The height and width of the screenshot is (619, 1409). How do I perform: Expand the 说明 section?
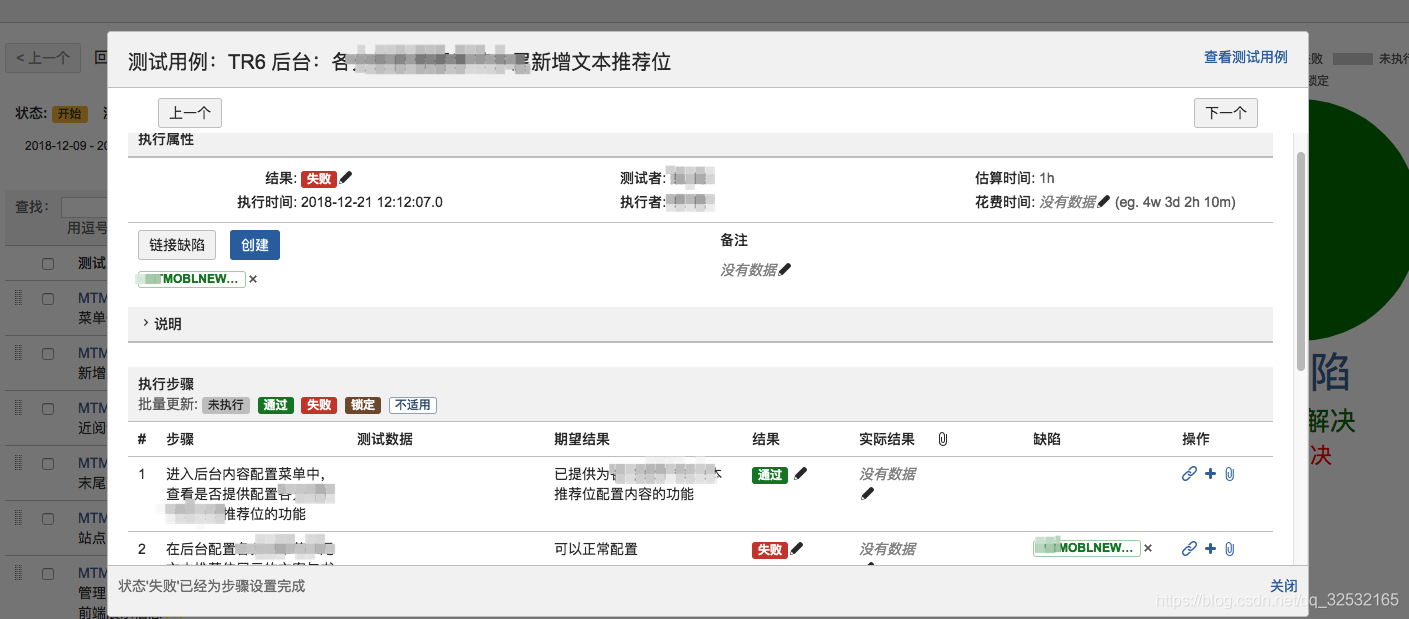click(162, 324)
